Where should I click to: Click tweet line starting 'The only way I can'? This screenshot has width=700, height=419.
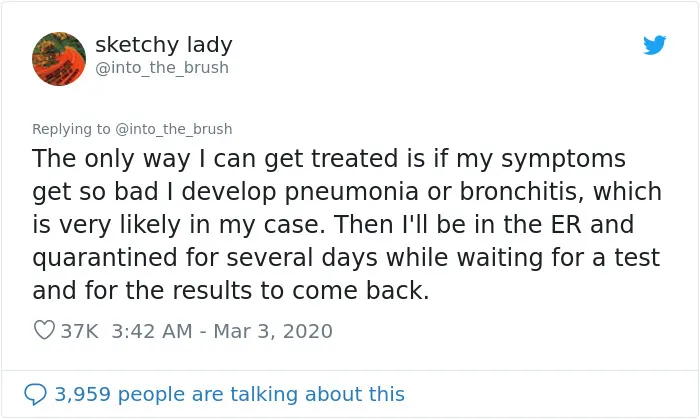pos(329,159)
